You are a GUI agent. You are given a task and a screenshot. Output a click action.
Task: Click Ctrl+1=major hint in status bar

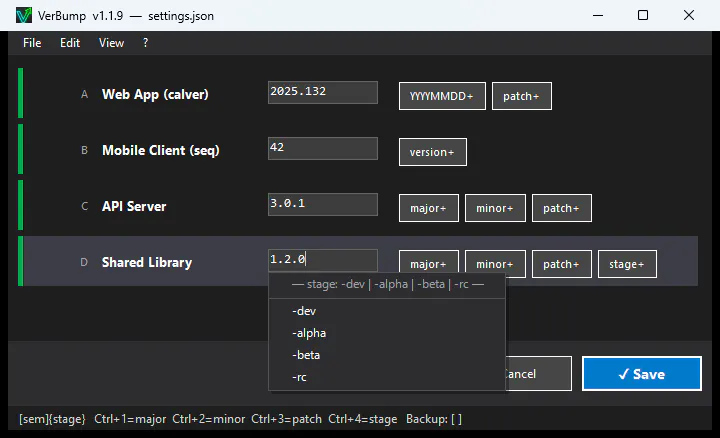(130, 419)
